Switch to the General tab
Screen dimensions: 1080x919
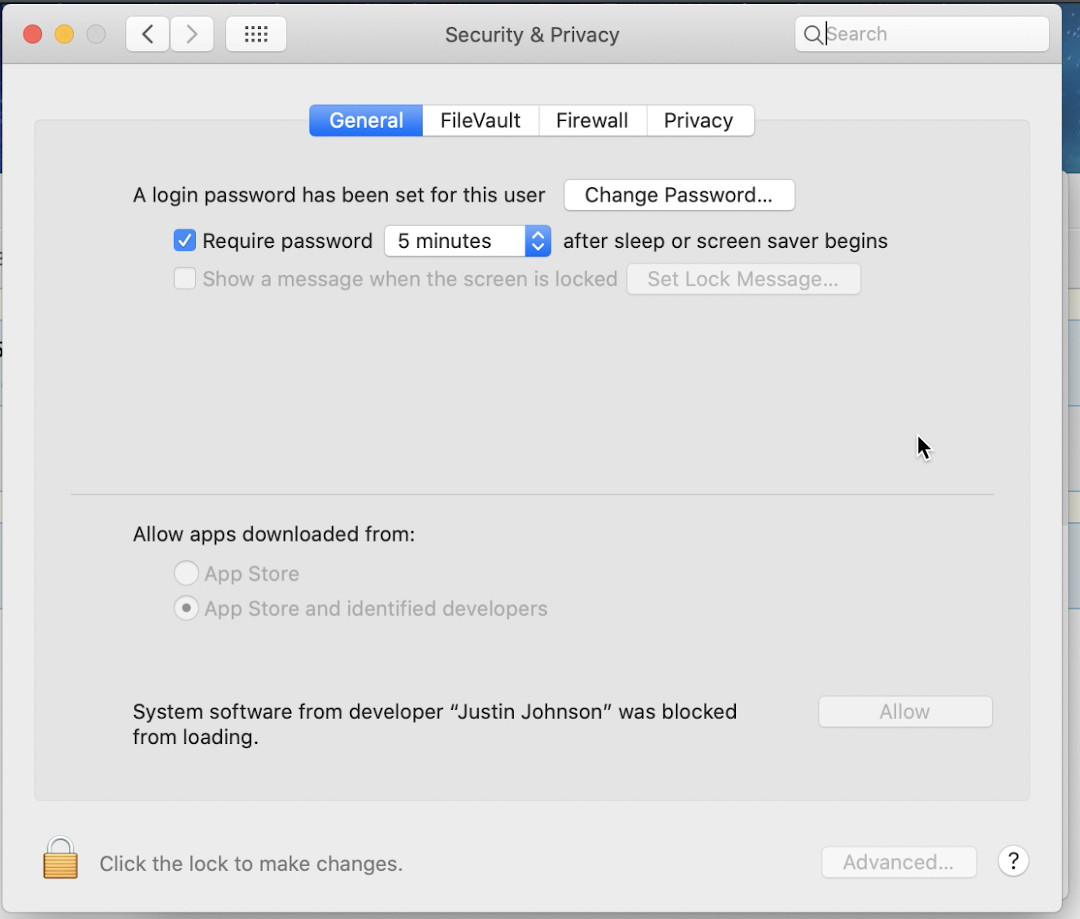point(366,121)
